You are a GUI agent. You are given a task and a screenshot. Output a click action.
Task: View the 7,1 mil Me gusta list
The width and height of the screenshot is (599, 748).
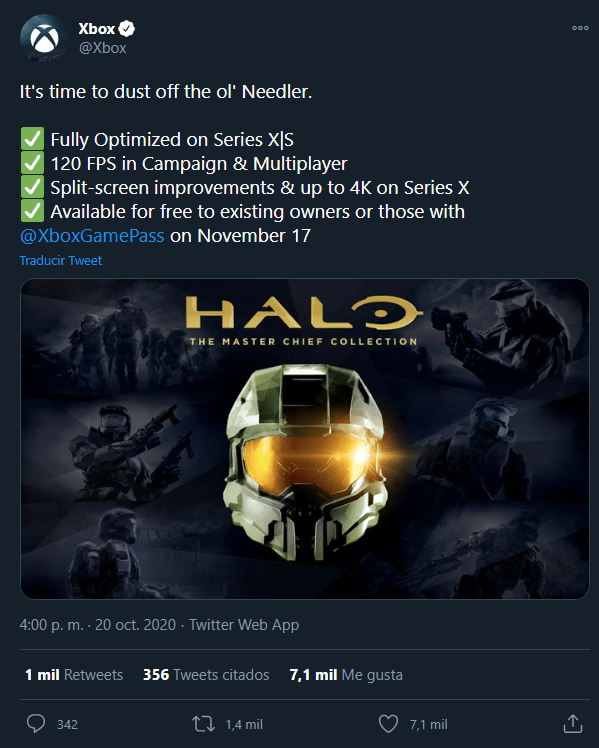click(x=346, y=675)
